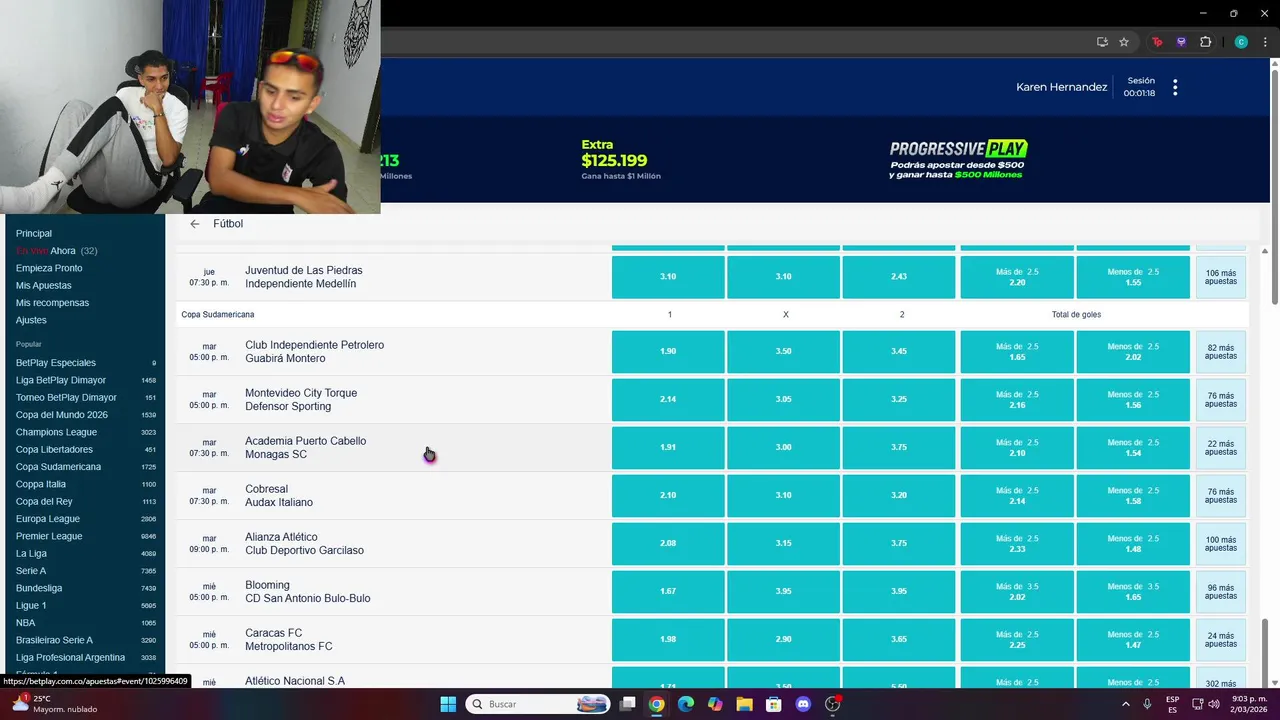Go back using the Fútbol back arrow
Image resolution: width=1280 pixels, height=720 pixels.
point(194,224)
